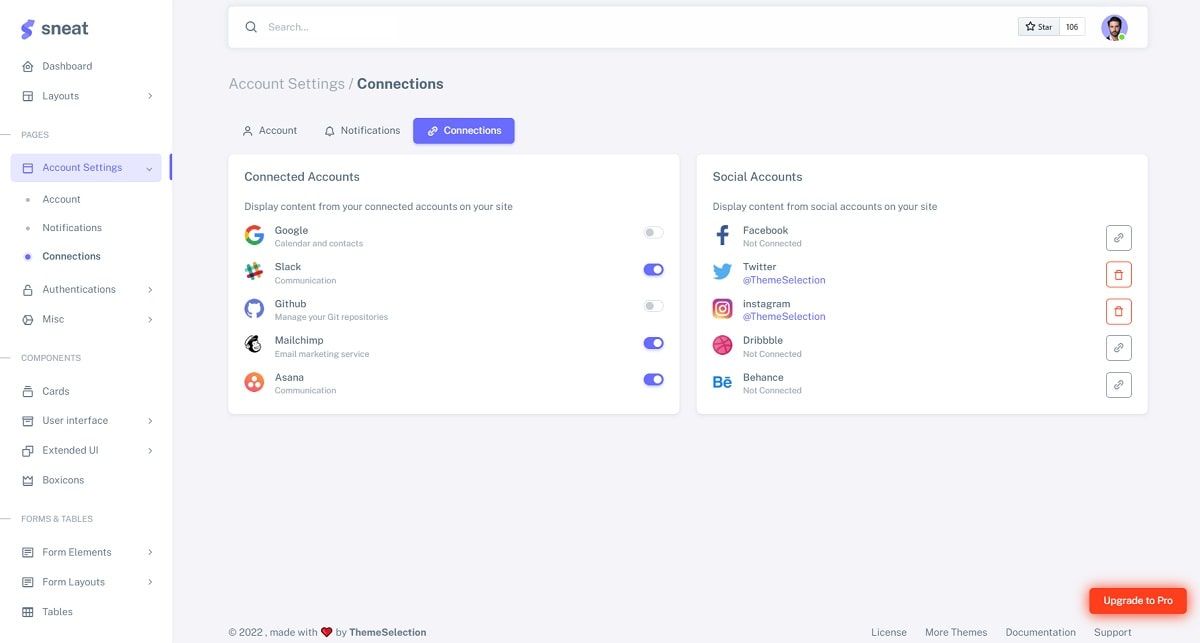Screen dimensions: 1200x643
Task: Collapse the Account Settings menu
Action: 83,165
